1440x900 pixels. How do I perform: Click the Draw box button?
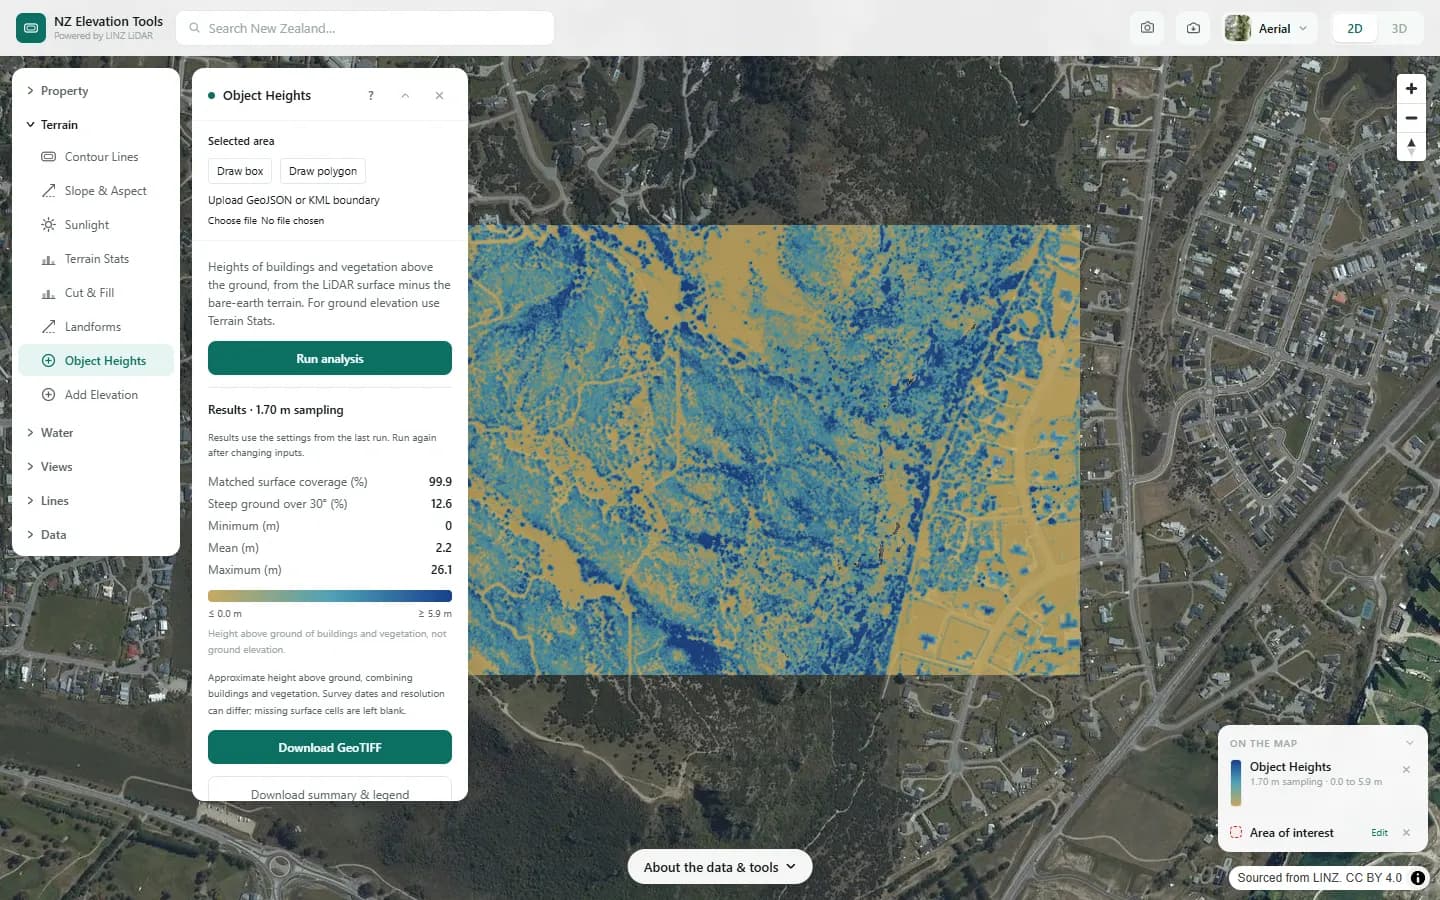click(x=240, y=171)
